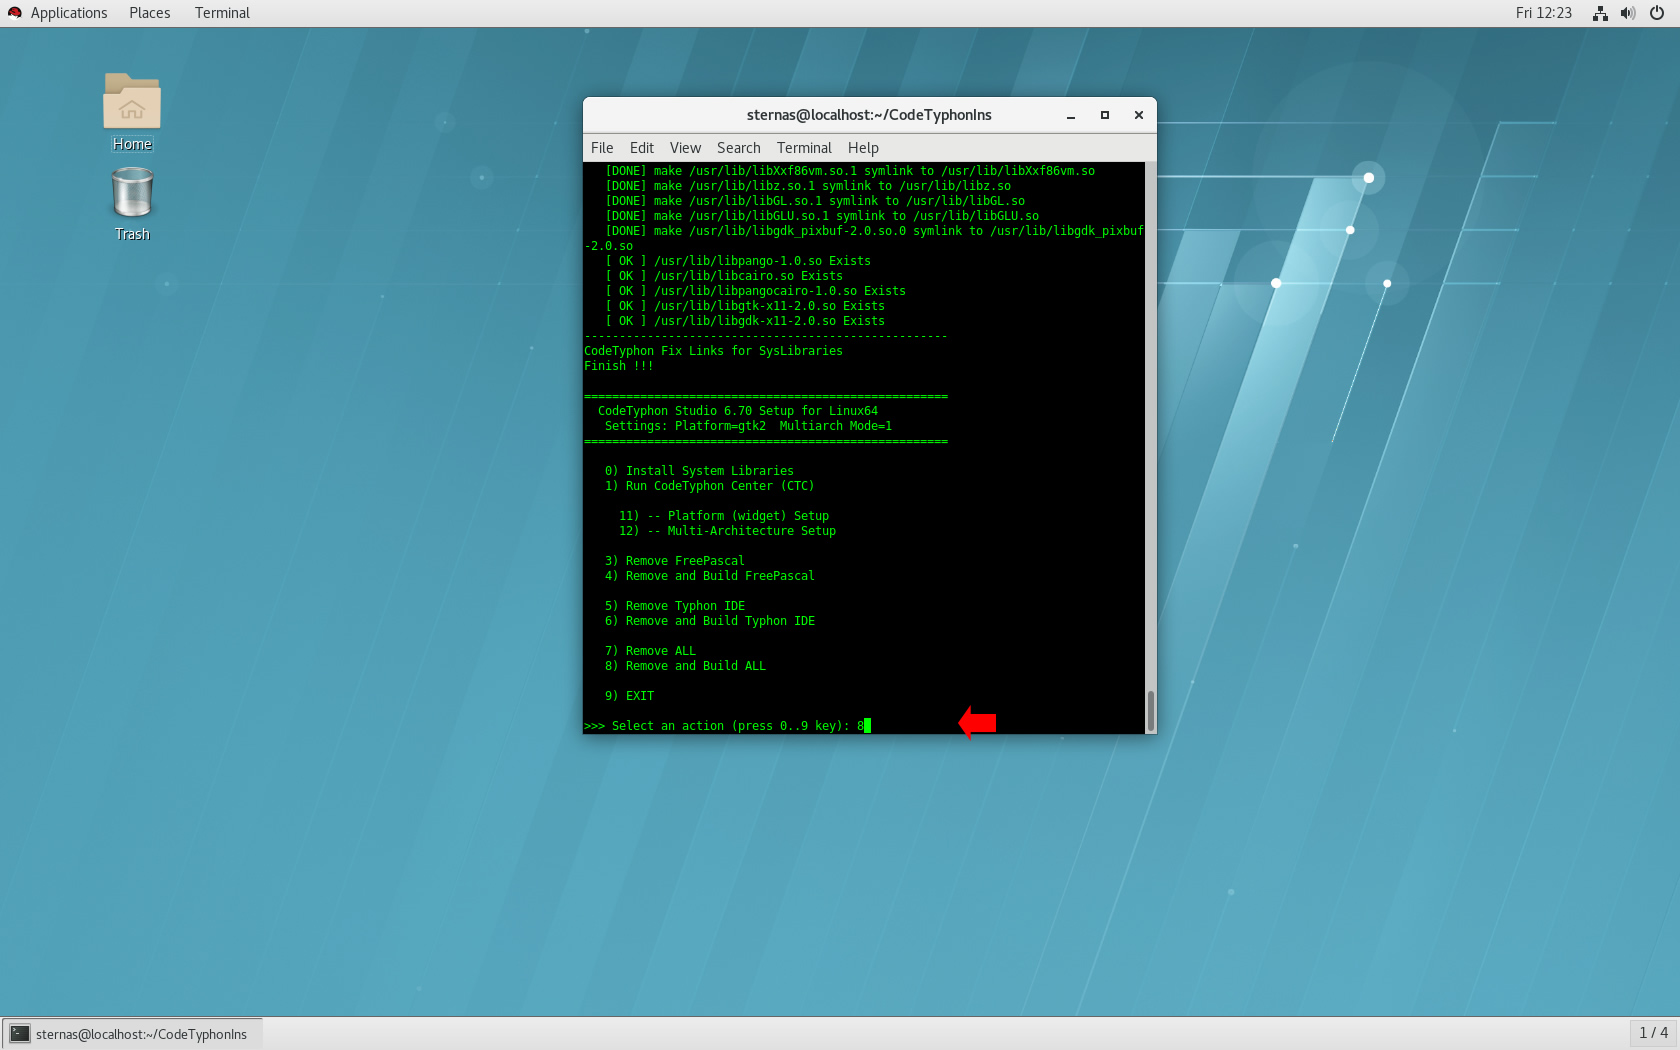This screenshot has width=1680, height=1050.
Task: Open the terminal Edit menu
Action: point(642,148)
